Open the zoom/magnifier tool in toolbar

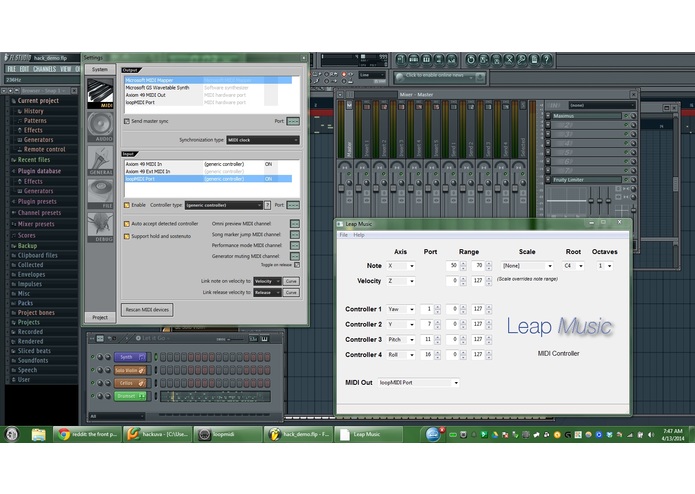521,59
